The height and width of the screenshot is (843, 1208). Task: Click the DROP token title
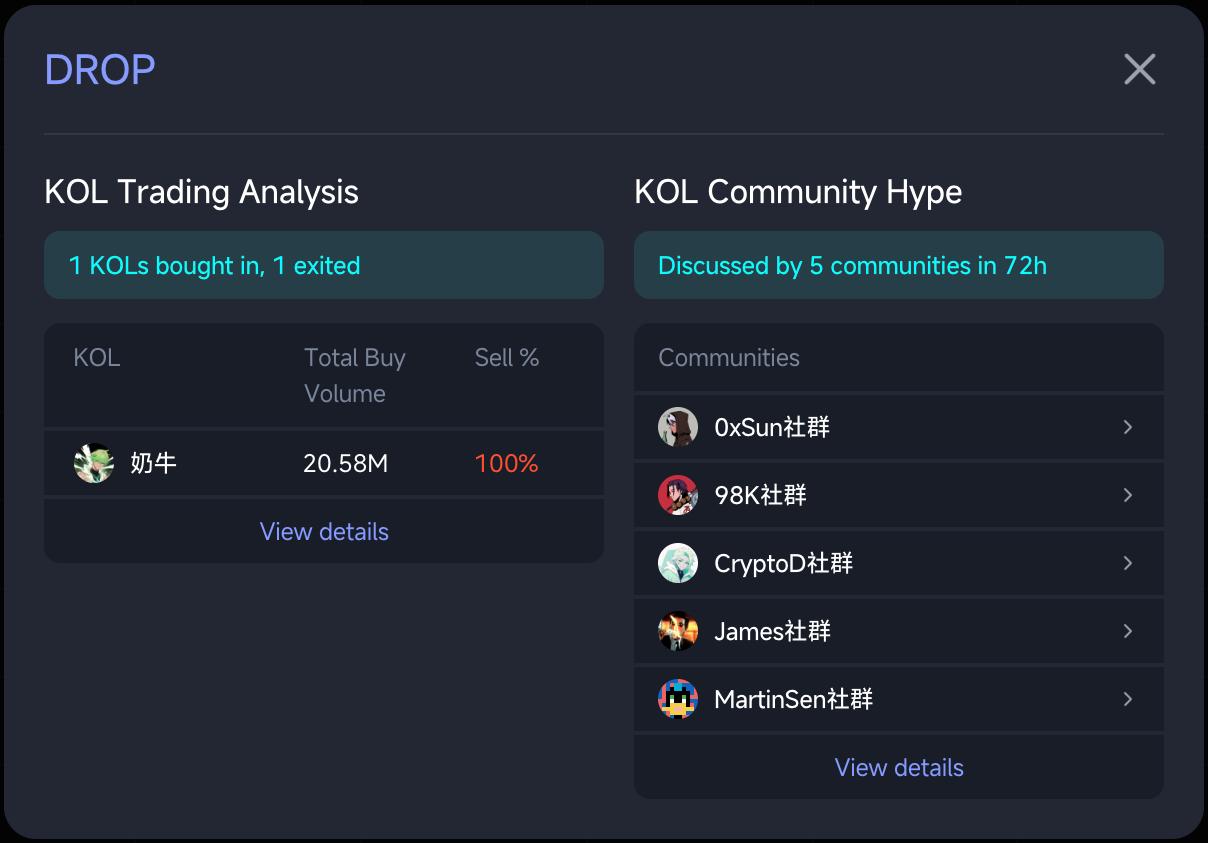[x=100, y=70]
